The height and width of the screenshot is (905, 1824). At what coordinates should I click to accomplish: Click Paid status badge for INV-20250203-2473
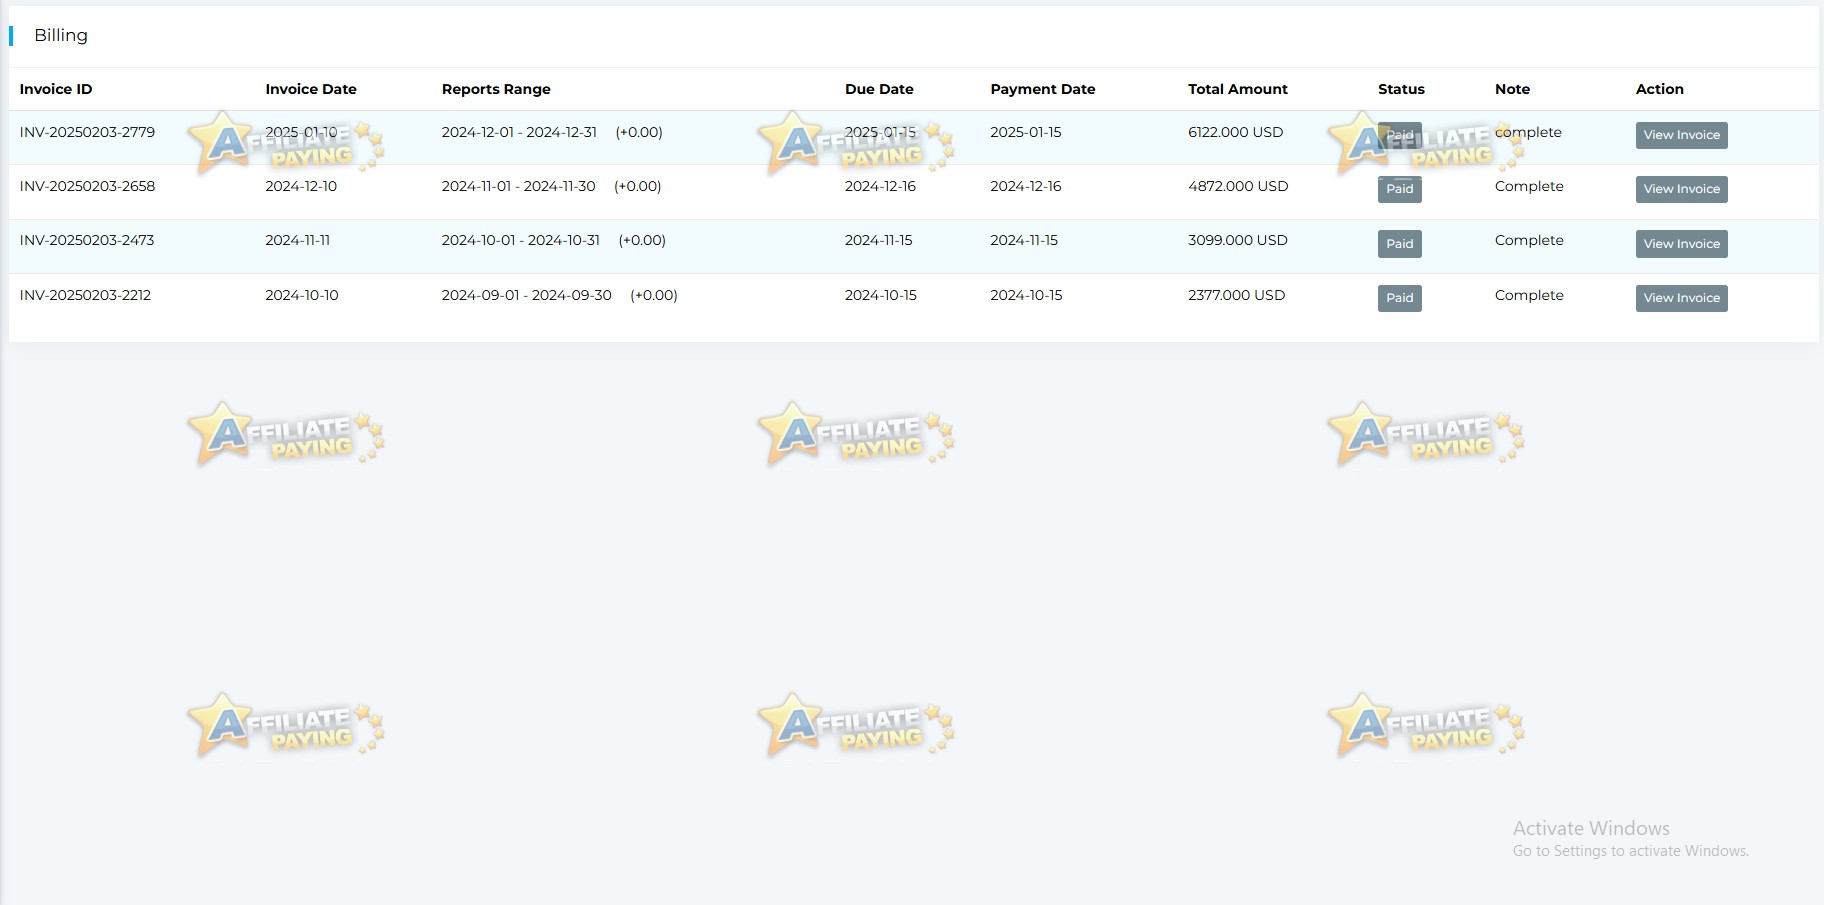pos(1399,244)
